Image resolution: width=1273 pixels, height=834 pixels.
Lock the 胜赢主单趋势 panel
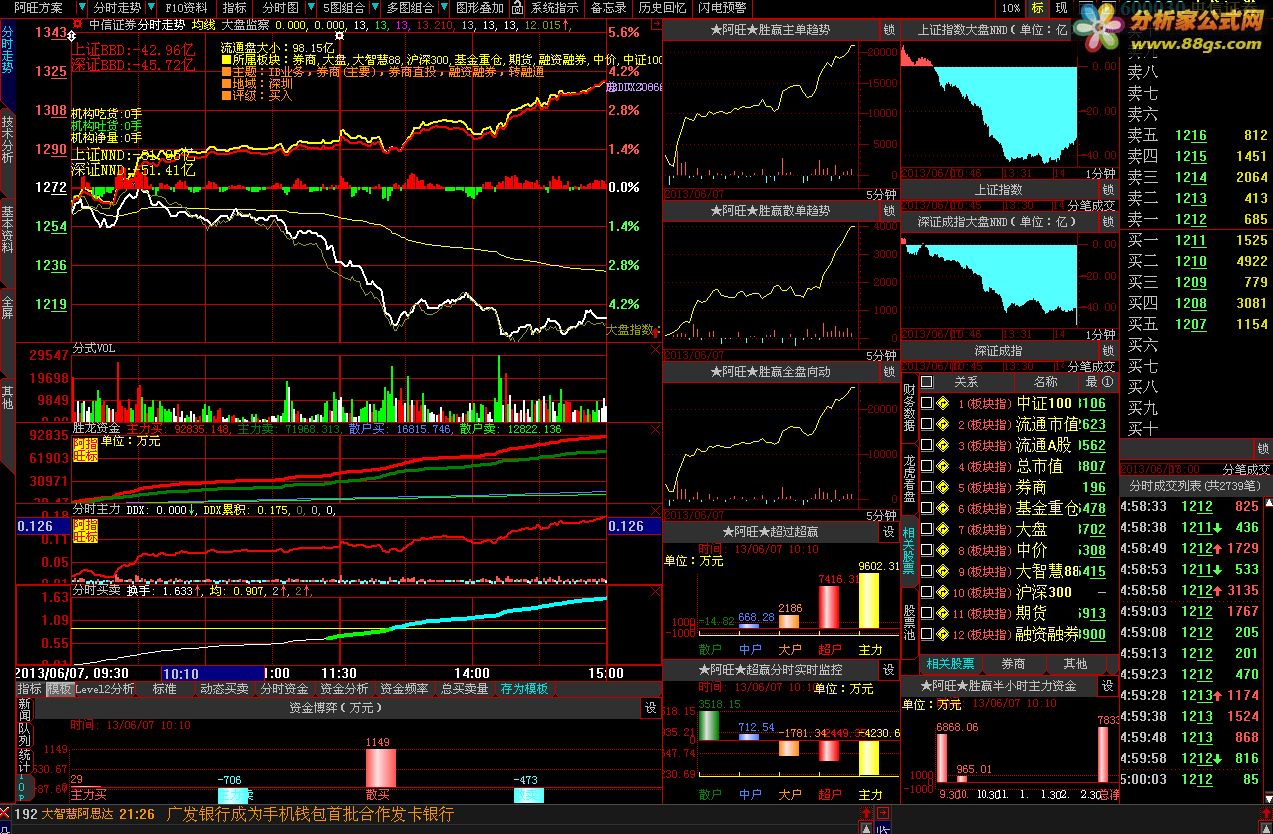[x=890, y=30]
